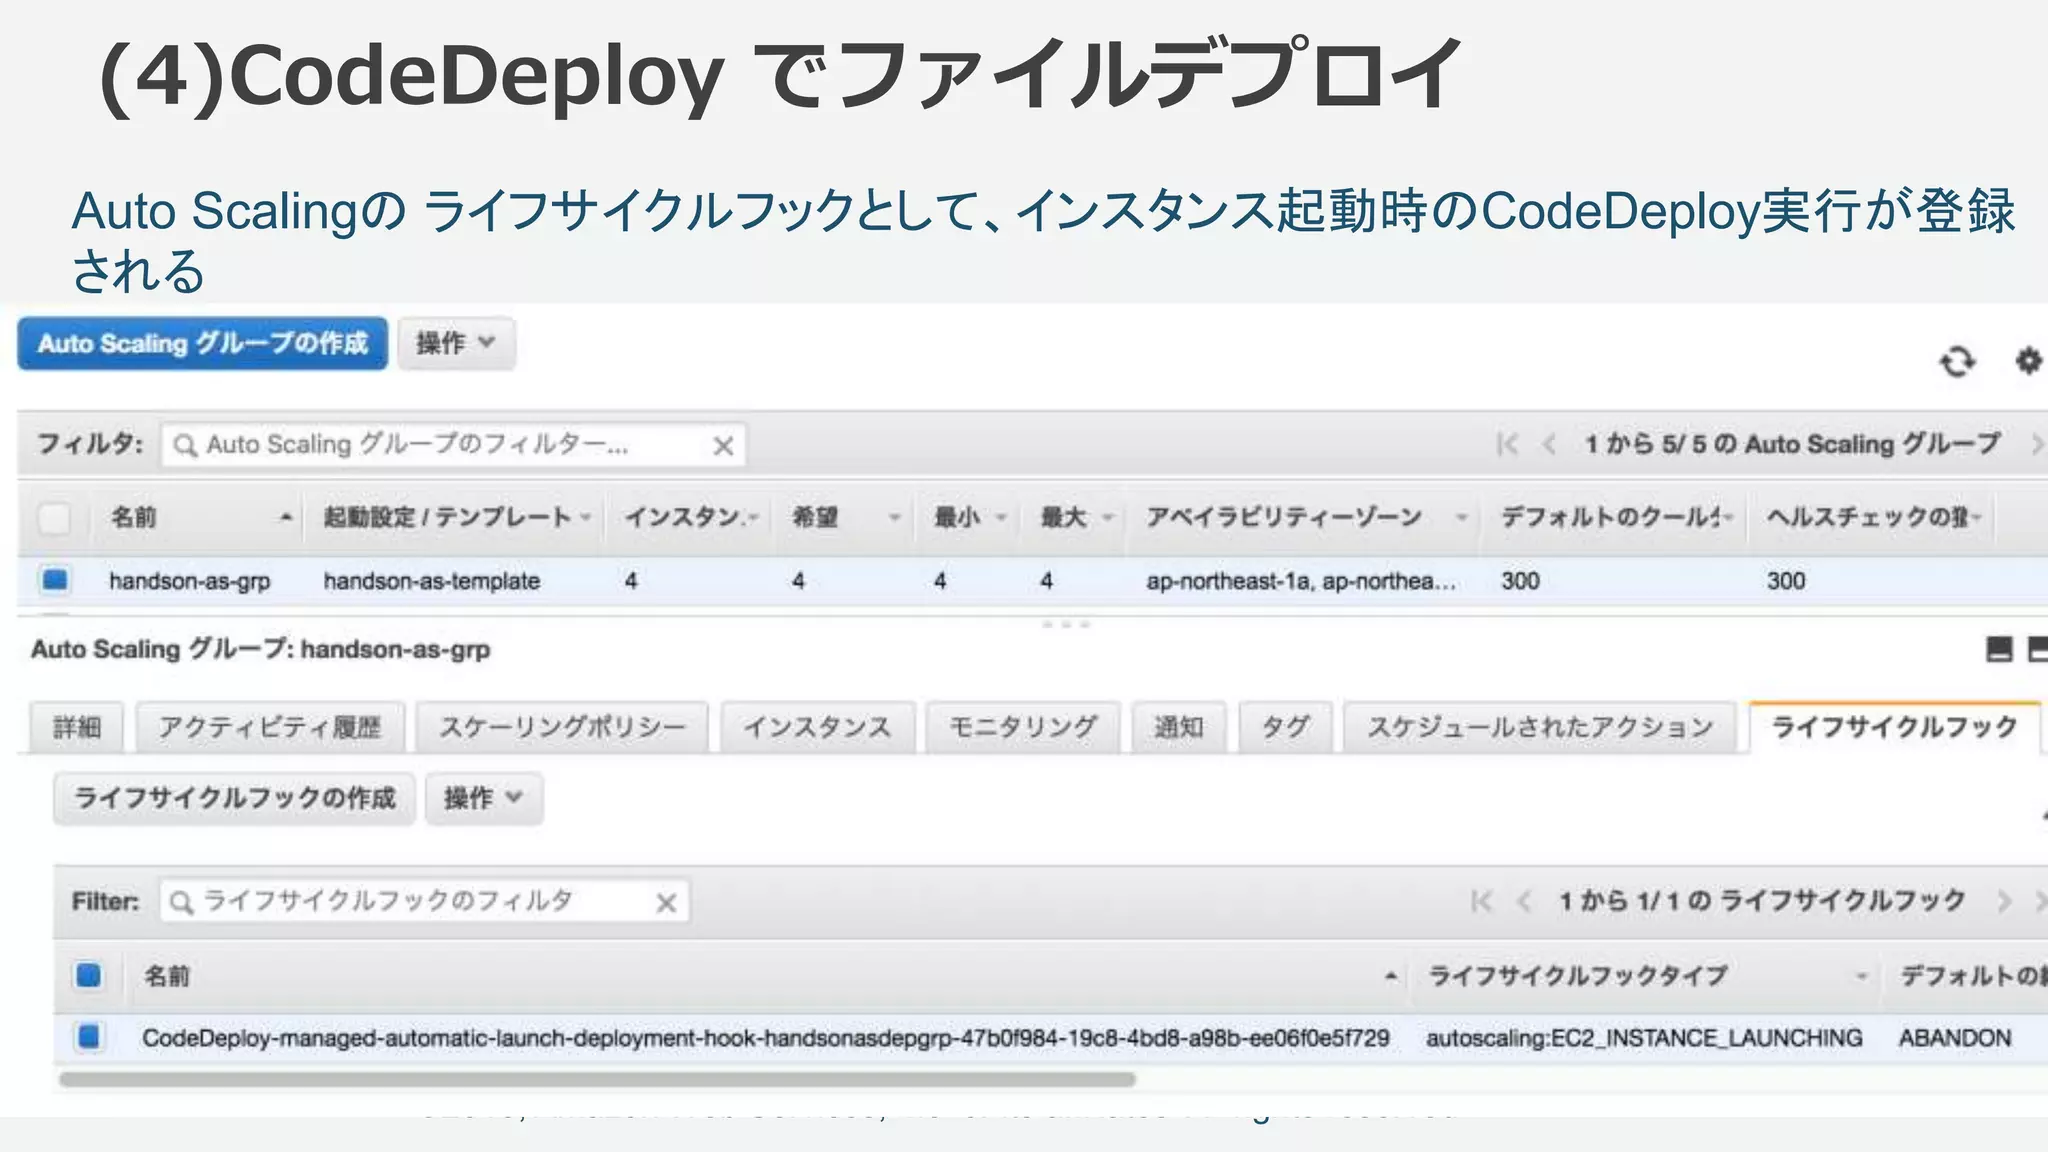This screenshot has height=1152, width=2048.
Task: Toggle select-all checkbox in Auto Scaling table header
Action: click(x=54, y=518)
